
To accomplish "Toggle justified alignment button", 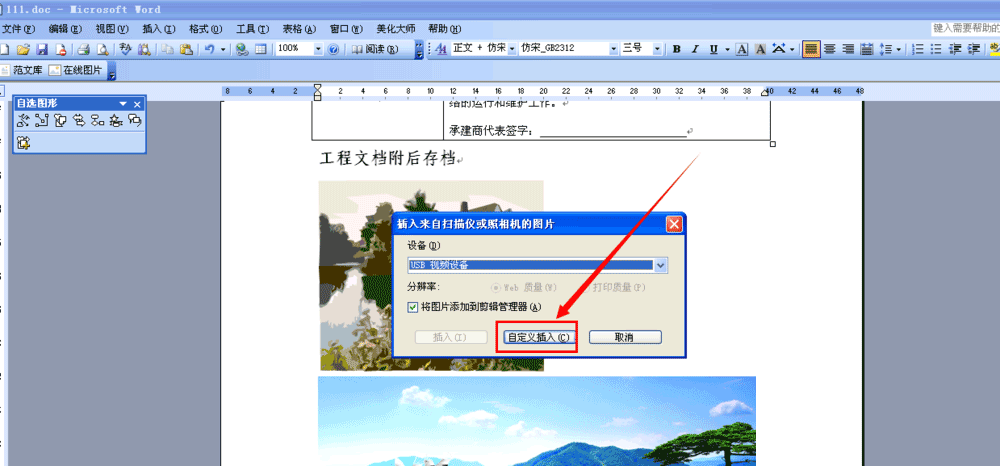I will pyautogui.click(x=811, y=49).
